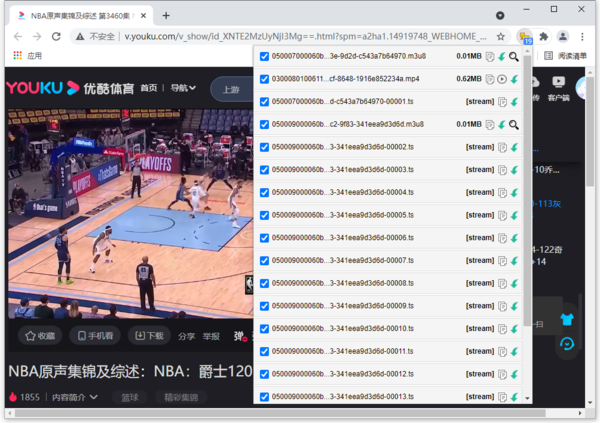This screenshot has width=600, height=423.
Task: Uncheck the 00002.ts stream checkbox
Action: (x=264, y=147)
